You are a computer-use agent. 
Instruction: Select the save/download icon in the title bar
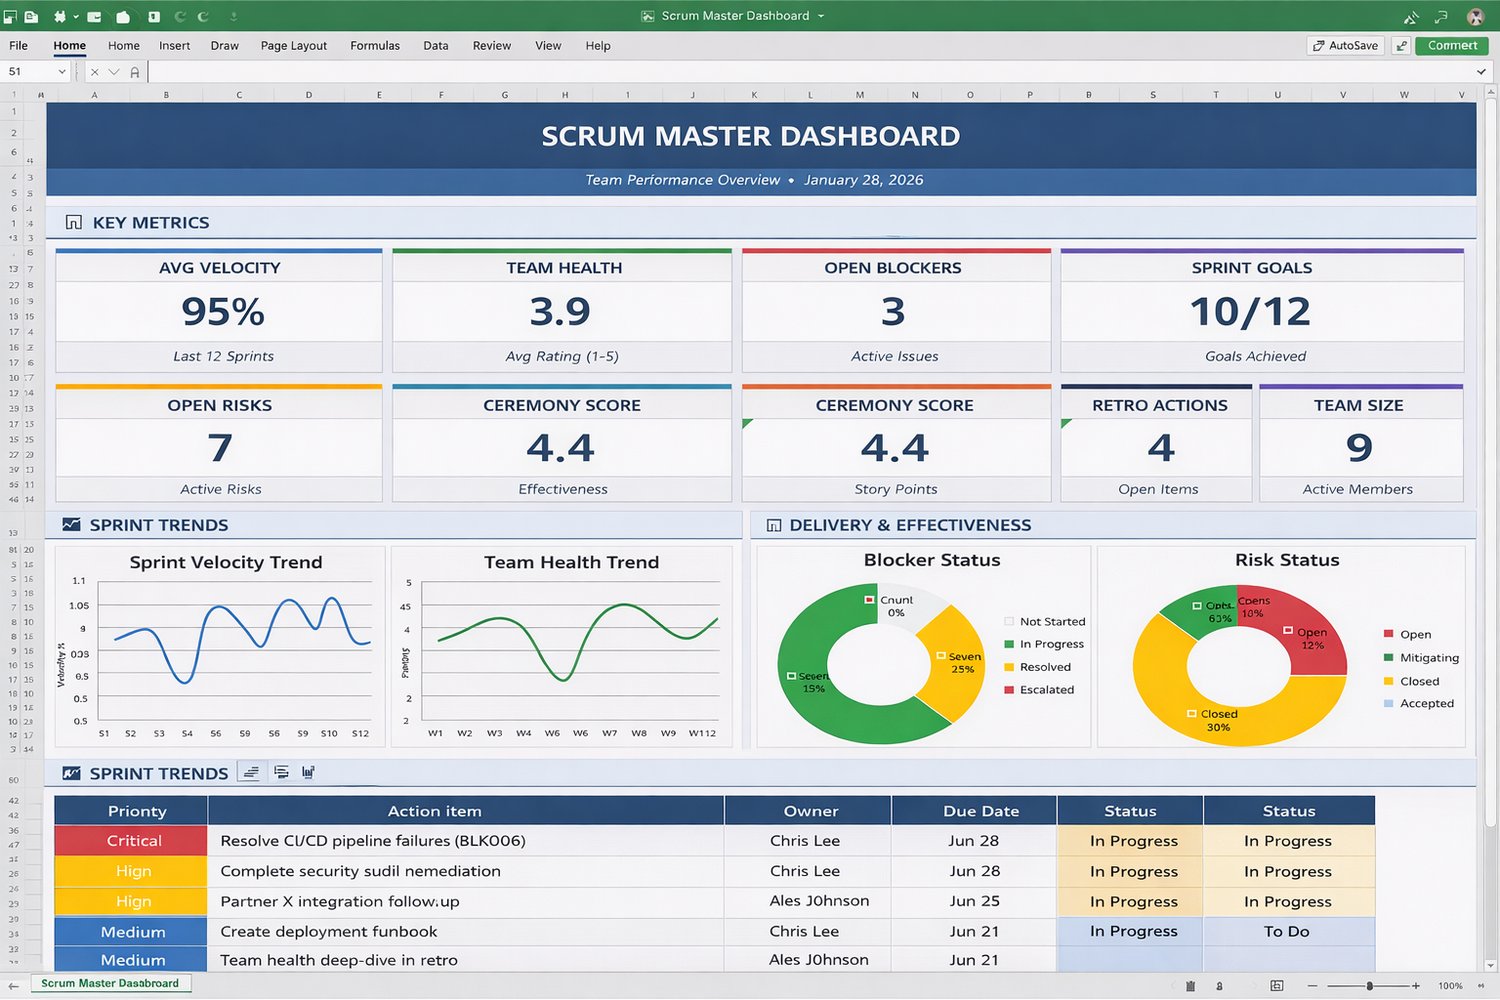coord(234,16)
